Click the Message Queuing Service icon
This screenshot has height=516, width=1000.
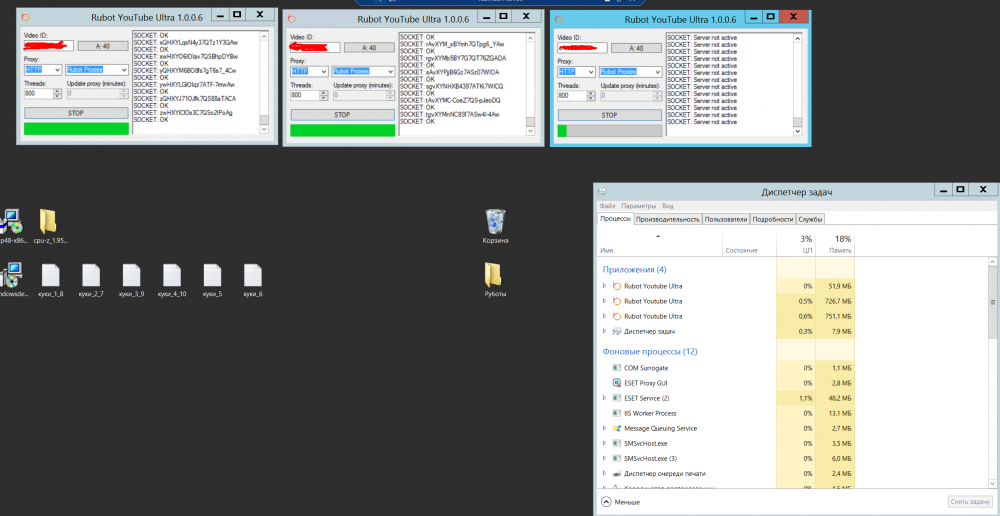tap(617, 428)
